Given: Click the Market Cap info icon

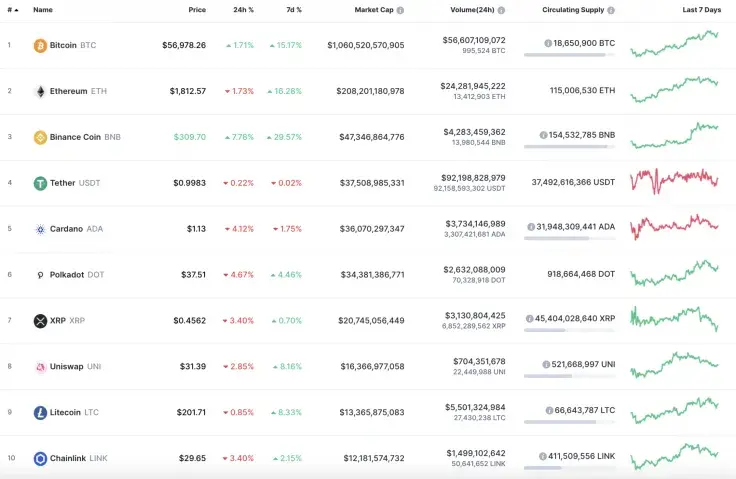Looking at the screenshot, I should [400, 10].
